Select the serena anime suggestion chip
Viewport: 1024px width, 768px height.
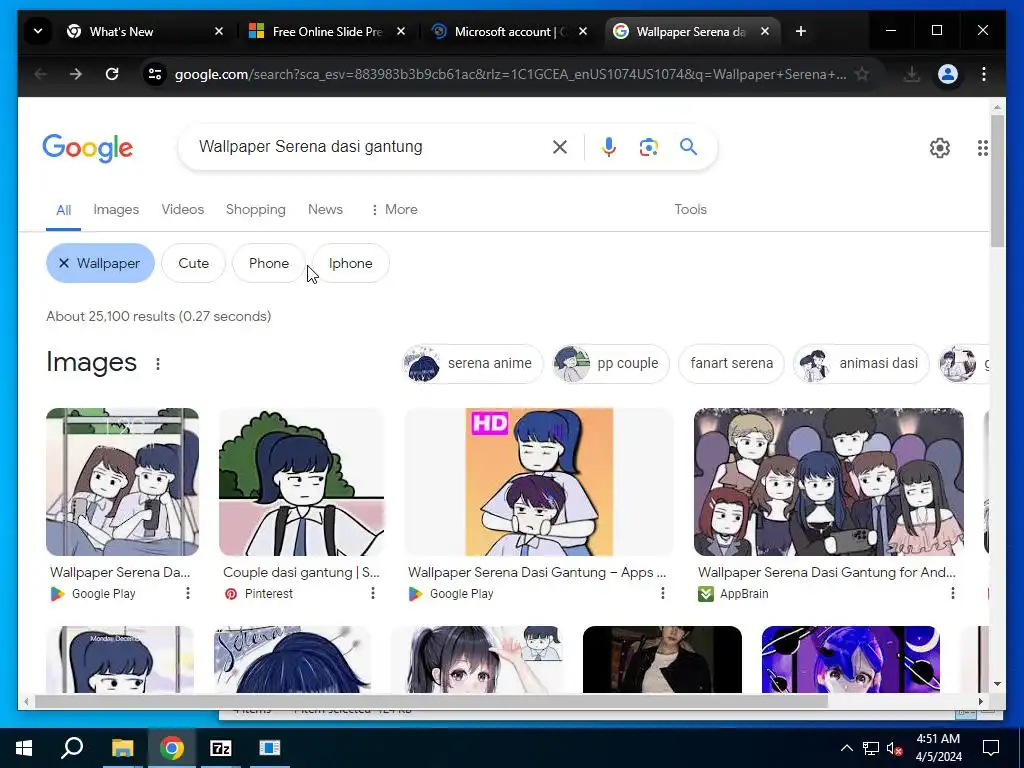coord(472,363)
